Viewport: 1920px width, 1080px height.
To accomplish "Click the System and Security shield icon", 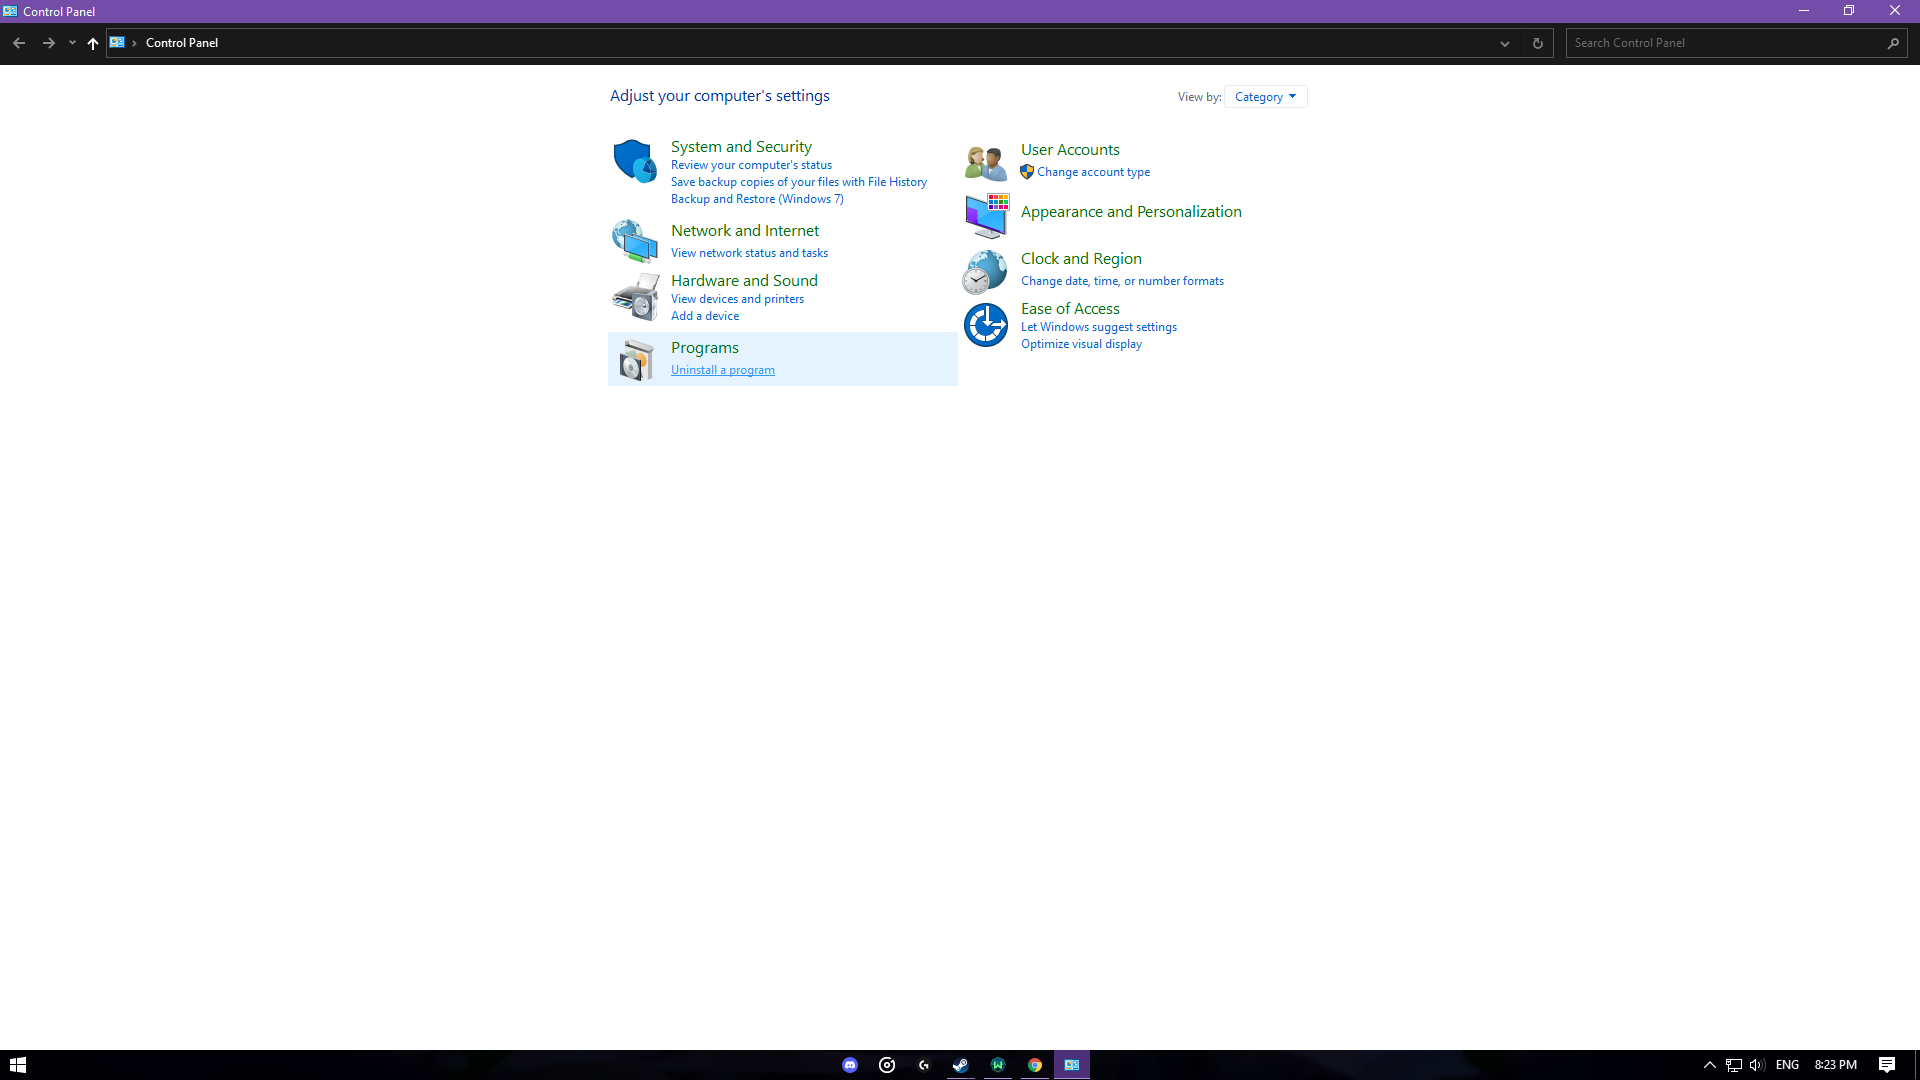I will tap(634, 161).
